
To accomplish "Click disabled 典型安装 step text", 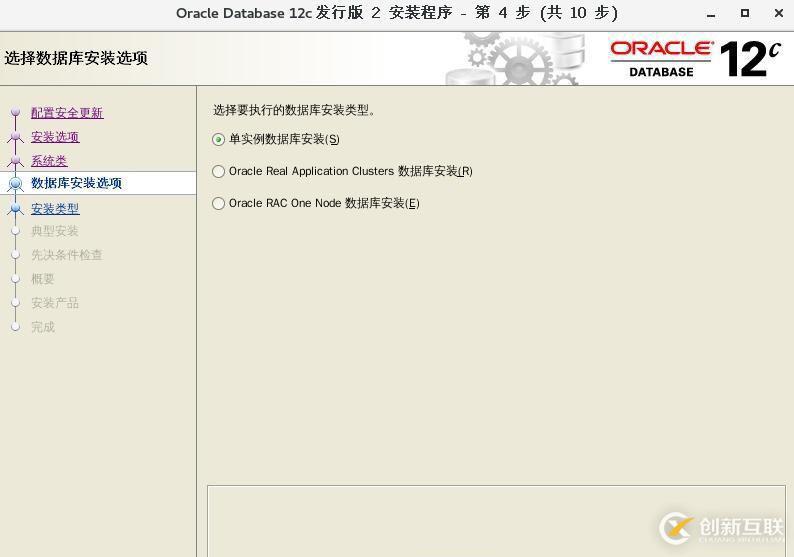I will 55,231.
